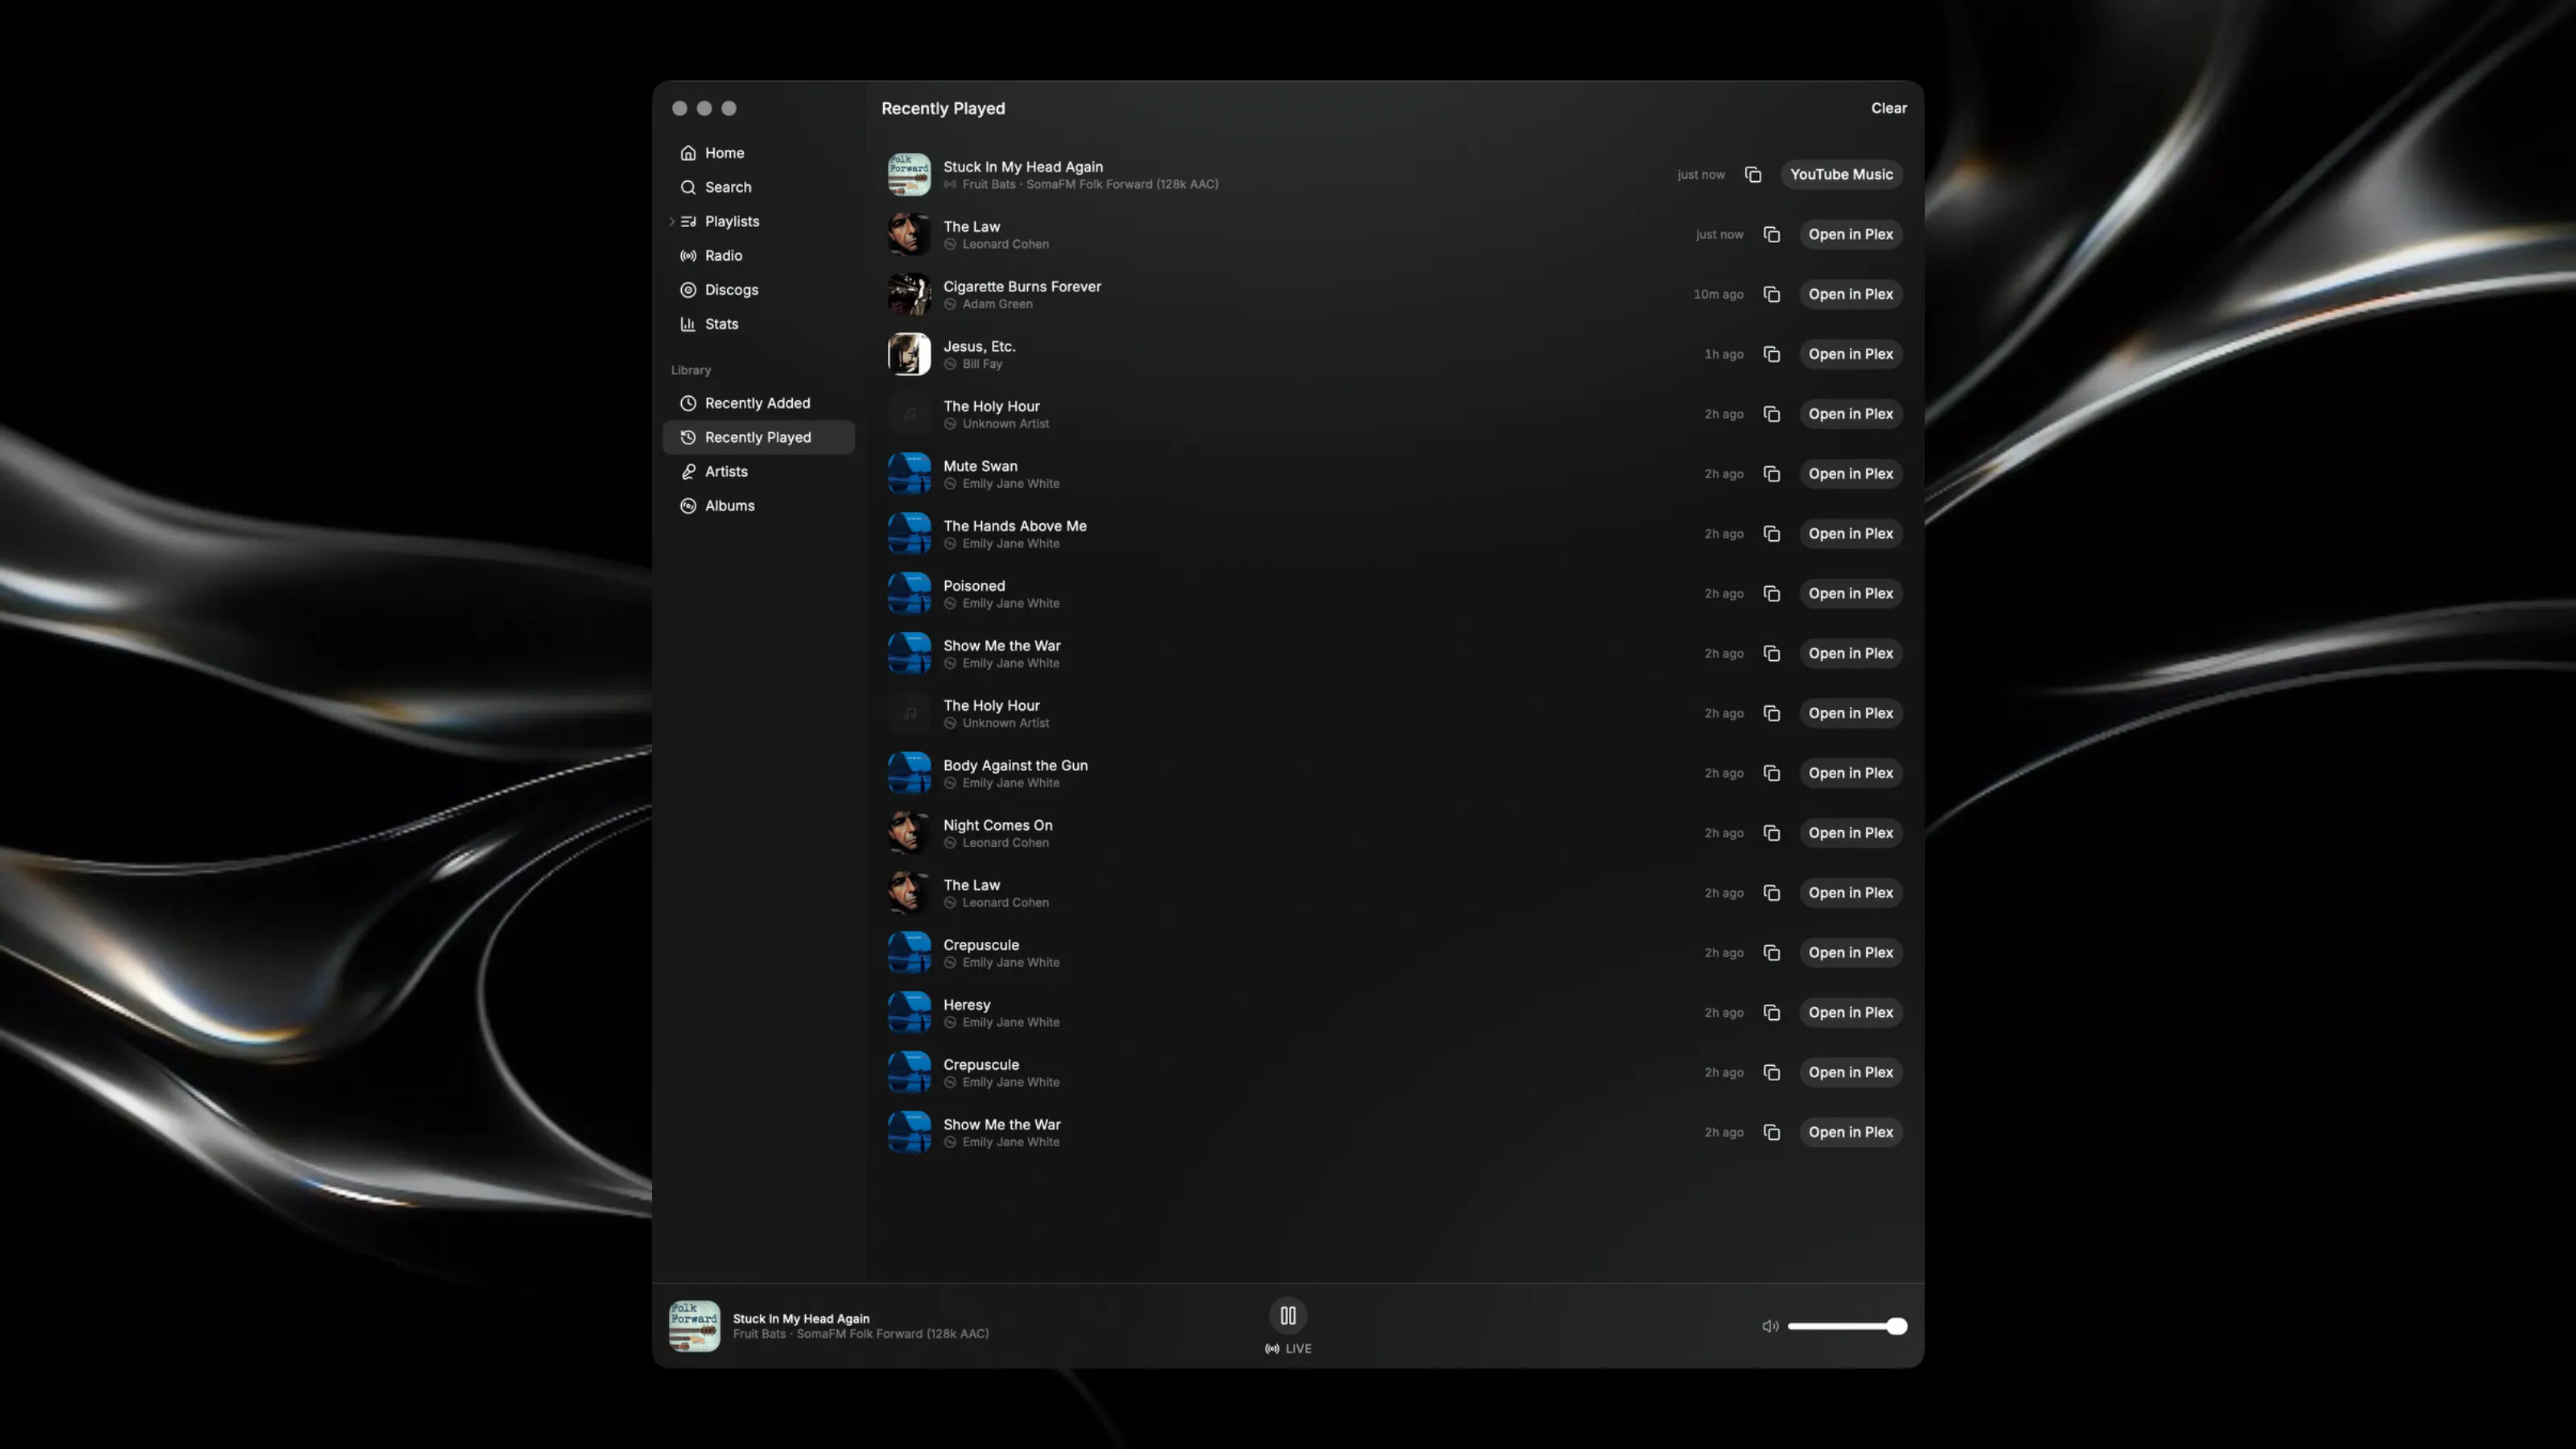Screen dimensions: 2576x1449
Task: Click the Home icon in sidebar
Action: coord(688,153)
